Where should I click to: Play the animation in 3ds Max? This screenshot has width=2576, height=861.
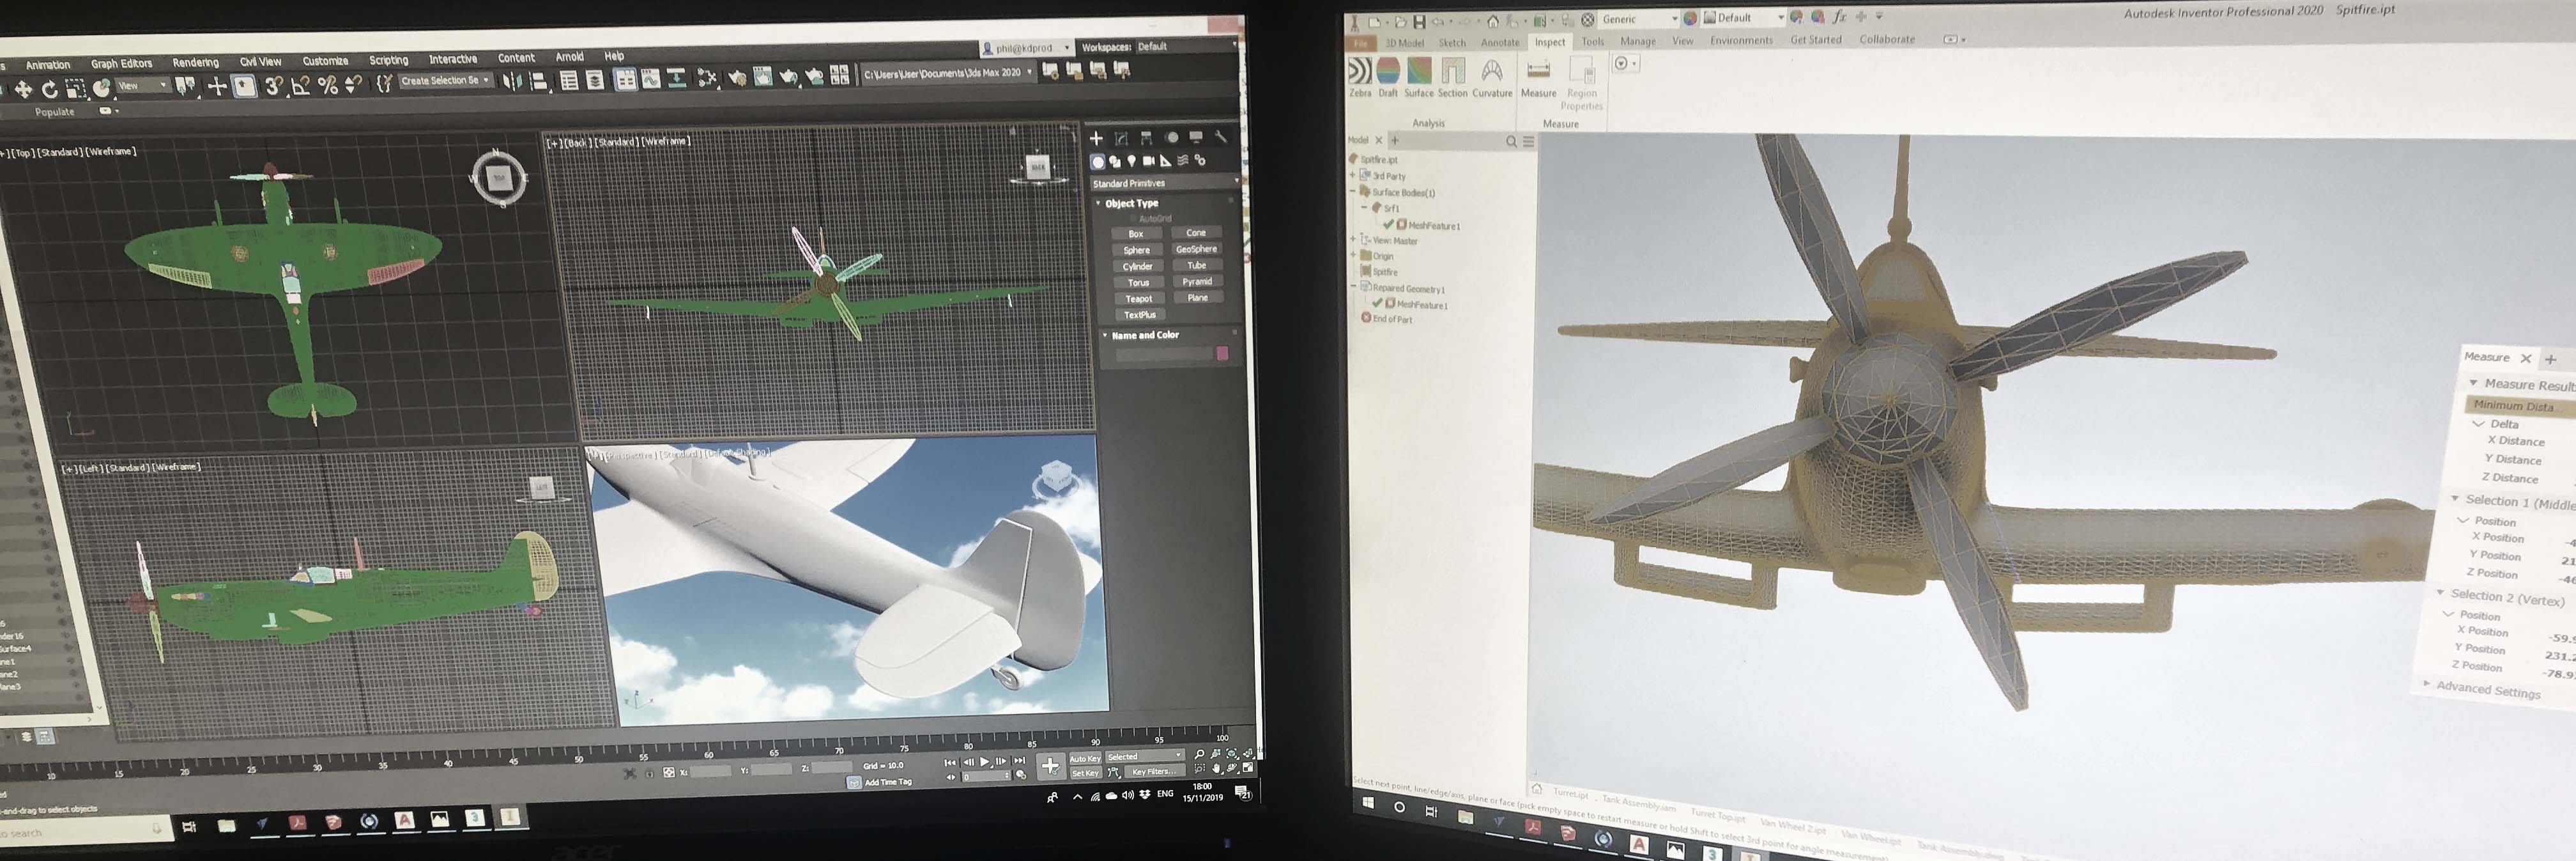tap(984, 762)
